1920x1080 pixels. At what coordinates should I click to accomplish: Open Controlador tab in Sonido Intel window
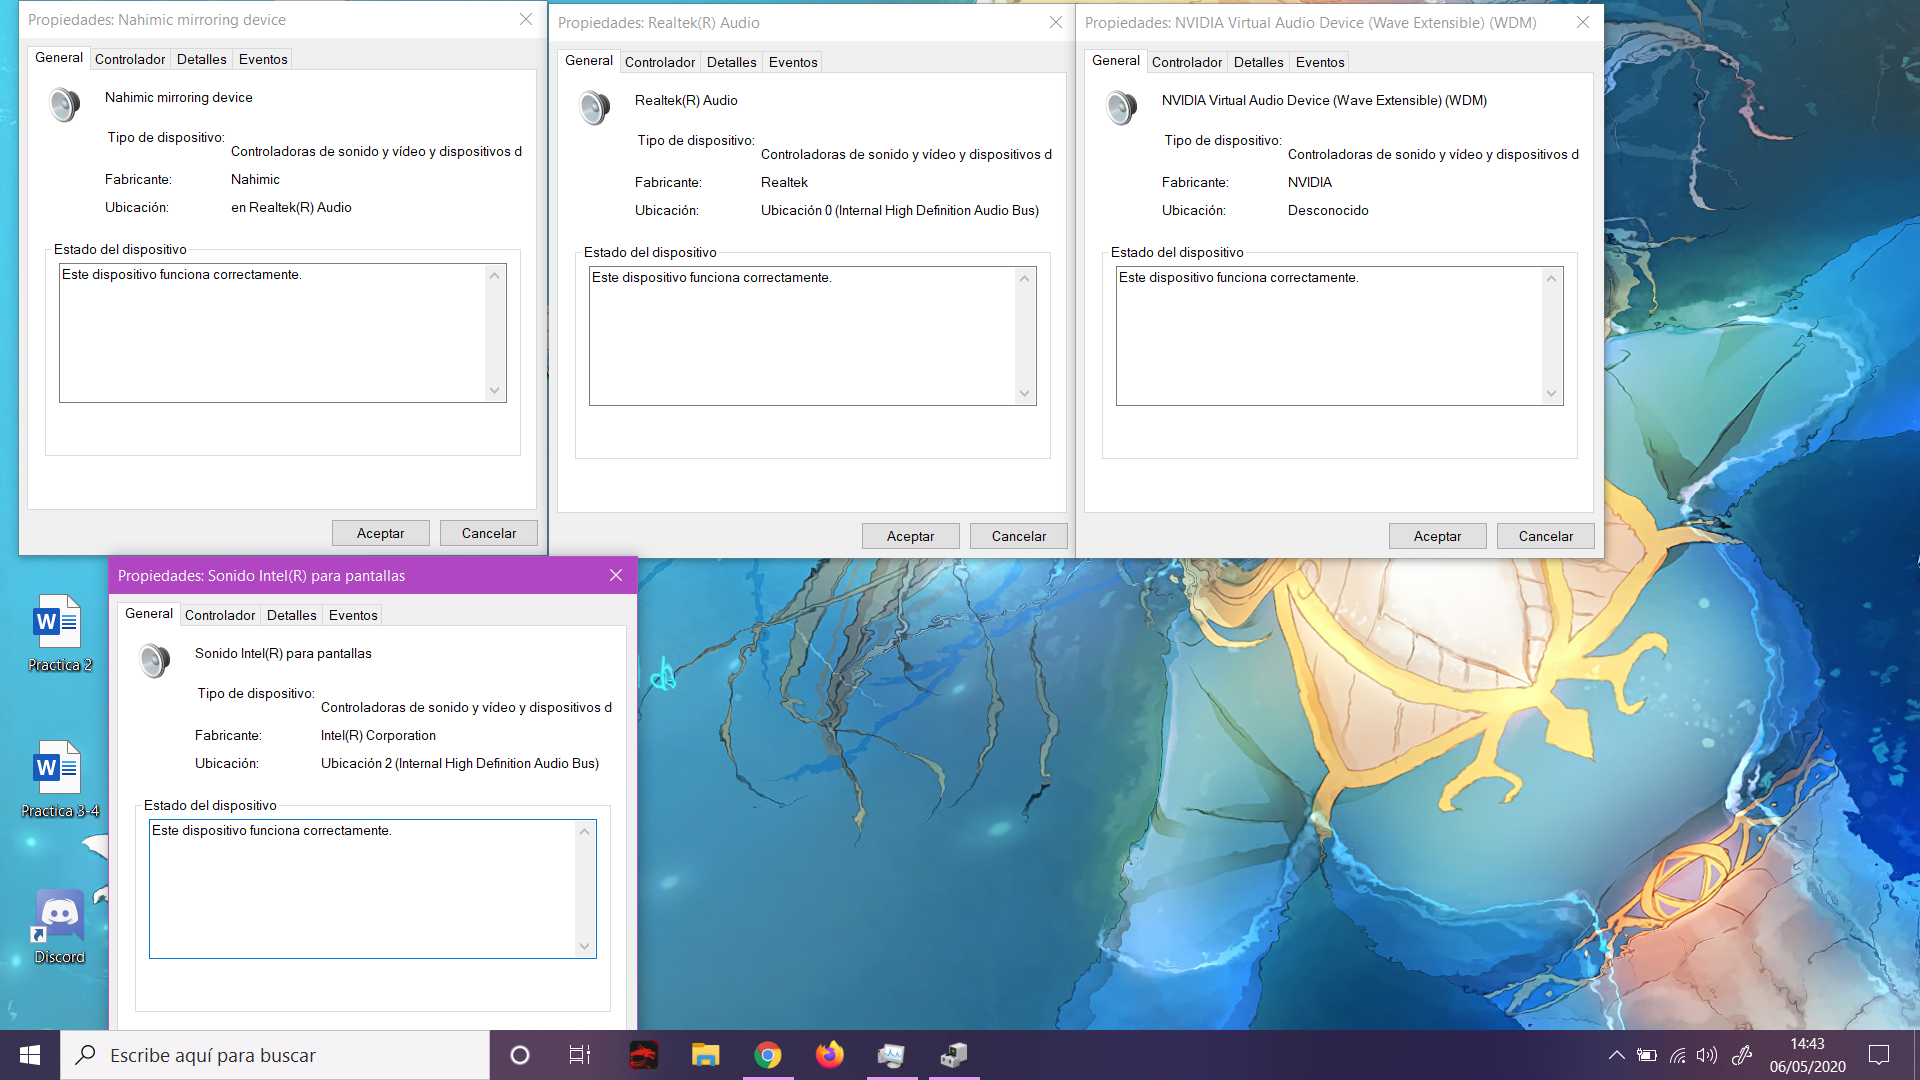coord(220,615)
